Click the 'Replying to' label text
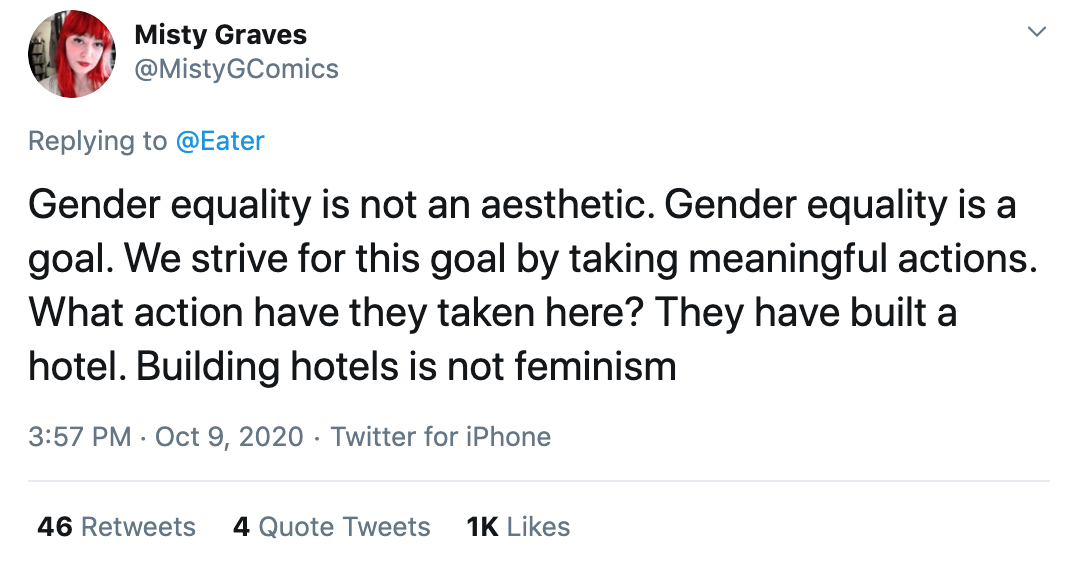Screen dimensions: 1070x566 pyautogui.click(x=98, y=141)
